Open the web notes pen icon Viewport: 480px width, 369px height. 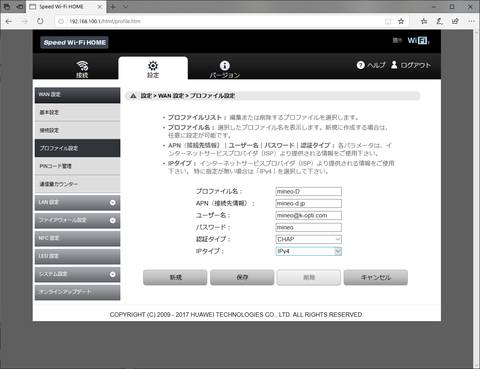coord(439,21)
